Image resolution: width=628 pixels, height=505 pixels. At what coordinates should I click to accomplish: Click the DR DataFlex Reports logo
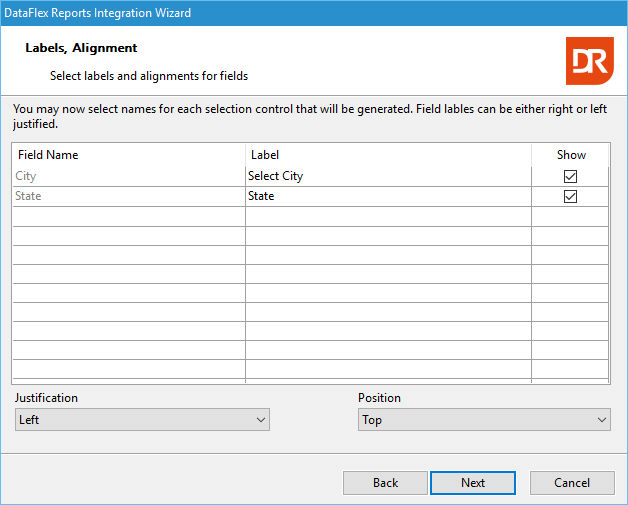pos(590,61)
